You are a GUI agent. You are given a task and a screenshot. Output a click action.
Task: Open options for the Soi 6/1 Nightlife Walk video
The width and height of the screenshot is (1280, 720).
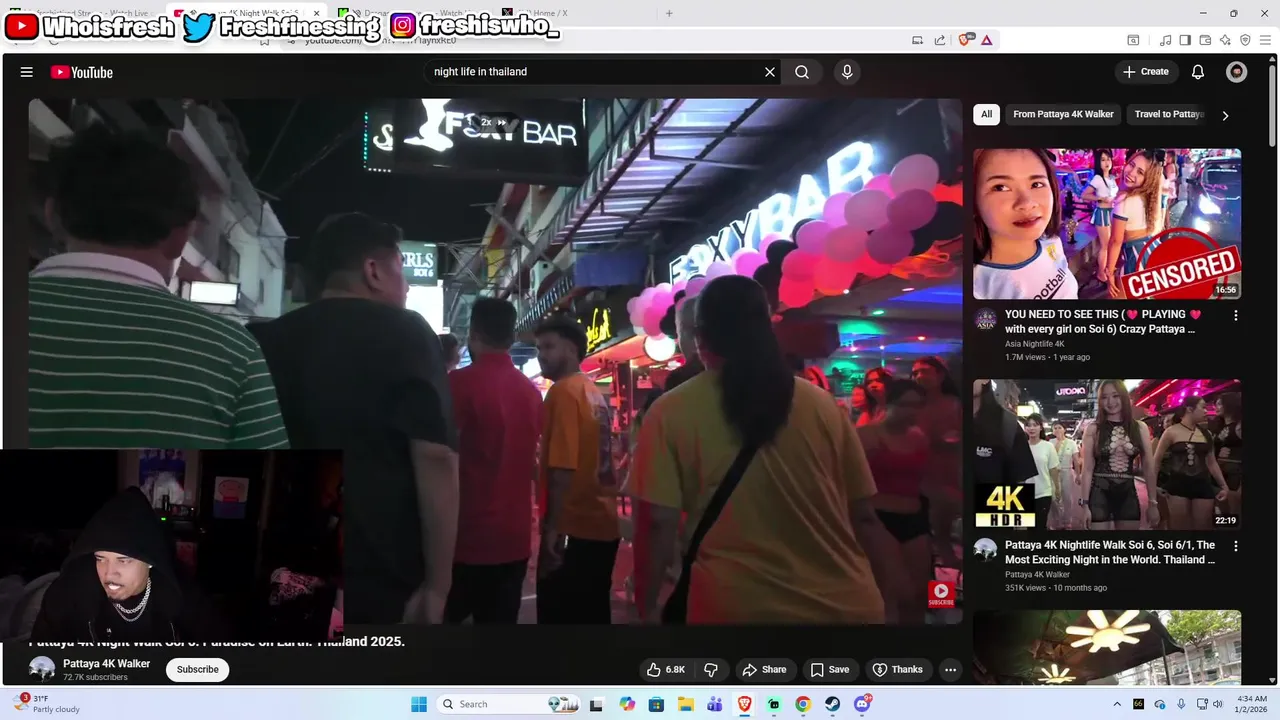[x=1235, y=546]
